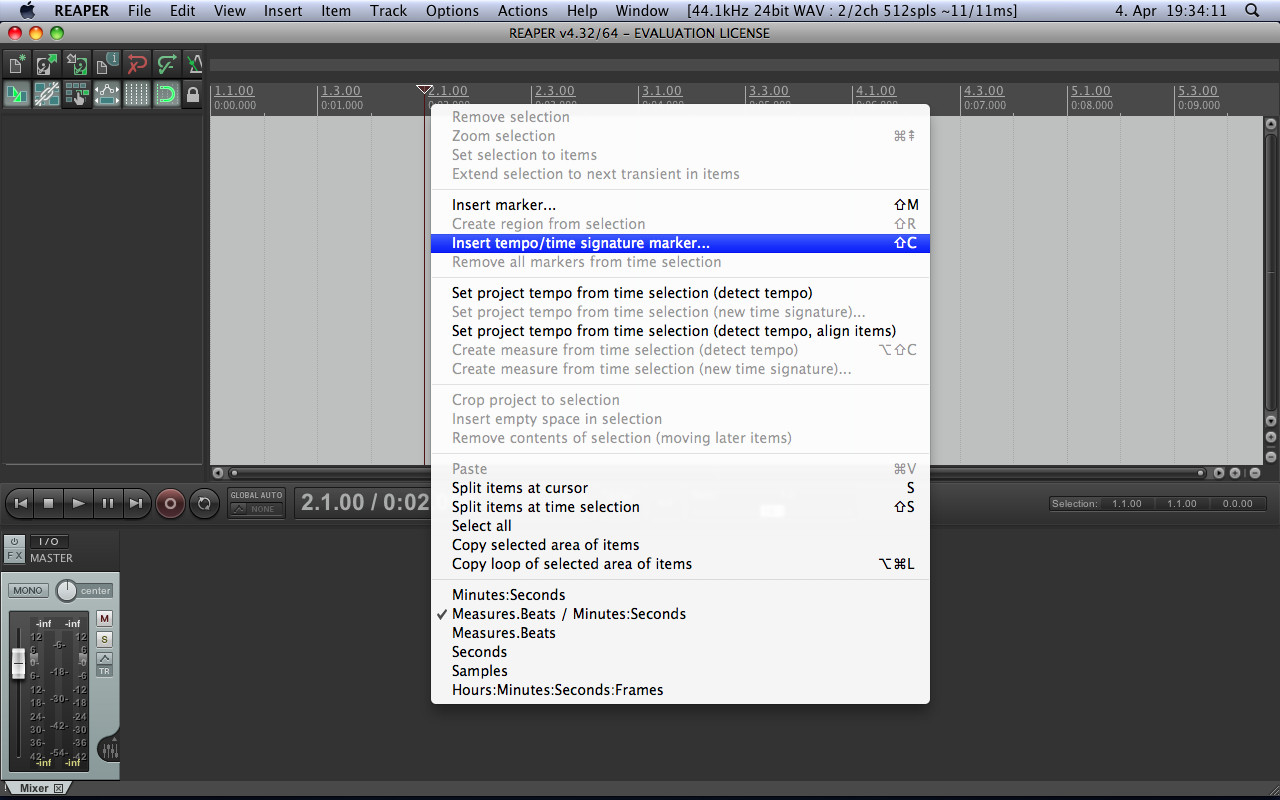The height and width of the screenshot is (800, 1280).
Task: Select Measures.Beats / Minutes:Seconds format
Action: [680, 614]
